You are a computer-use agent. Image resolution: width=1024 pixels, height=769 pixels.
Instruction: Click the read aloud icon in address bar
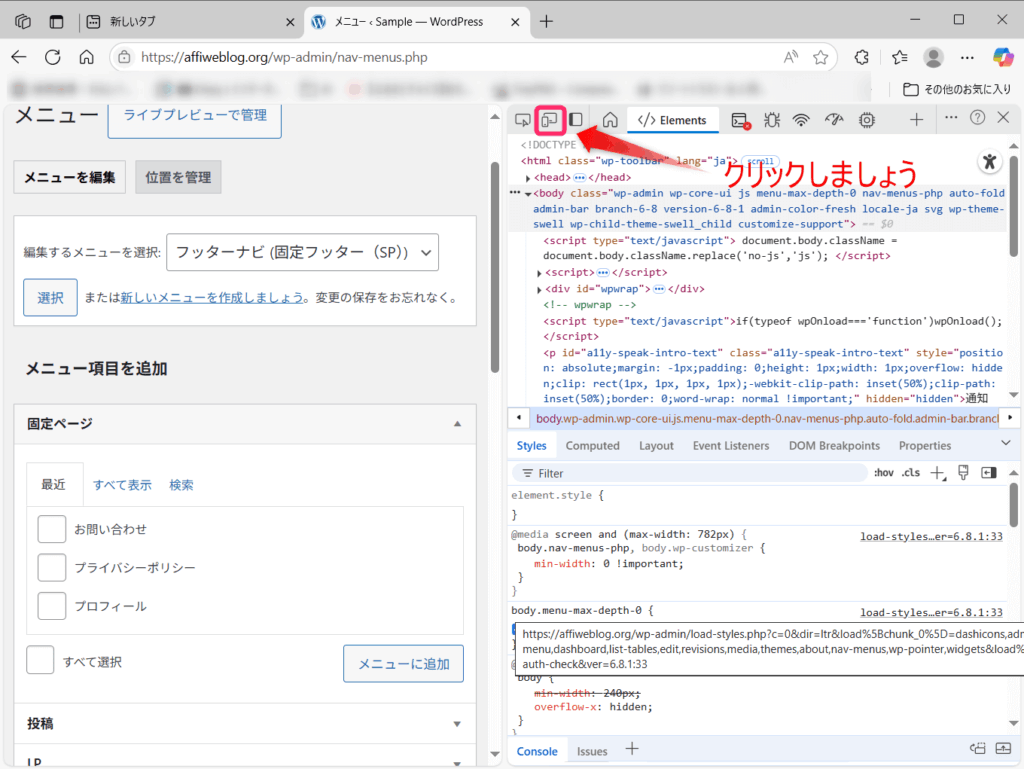pyautogui.click(x=791, y=57)
